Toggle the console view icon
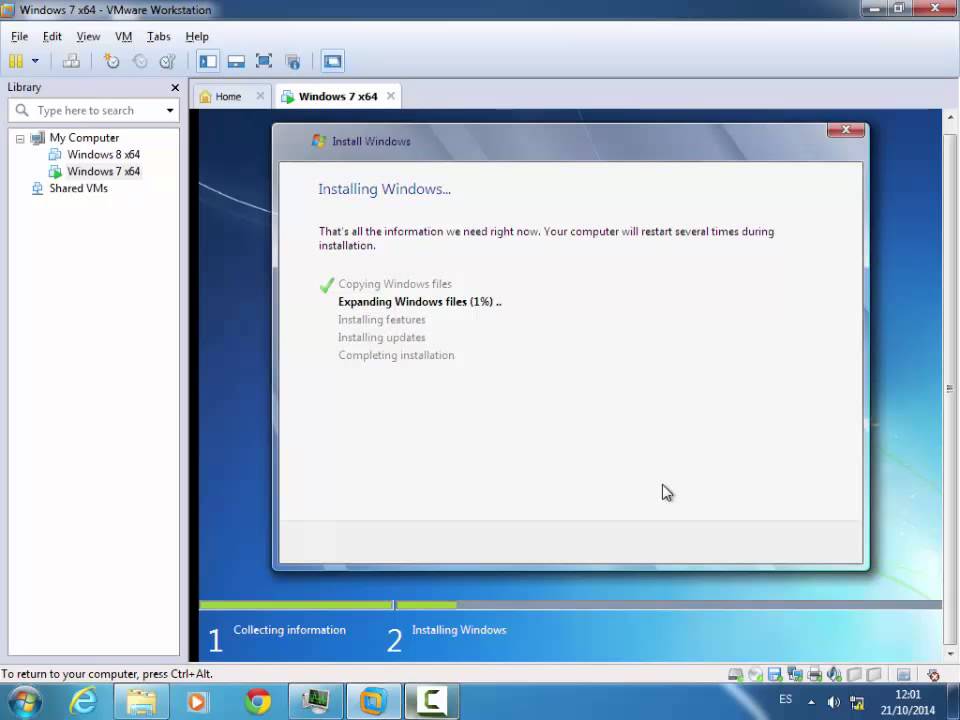 coord(332,61)
